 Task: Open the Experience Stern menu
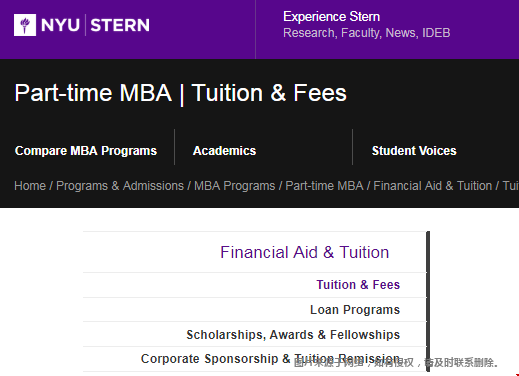[332, 17]
